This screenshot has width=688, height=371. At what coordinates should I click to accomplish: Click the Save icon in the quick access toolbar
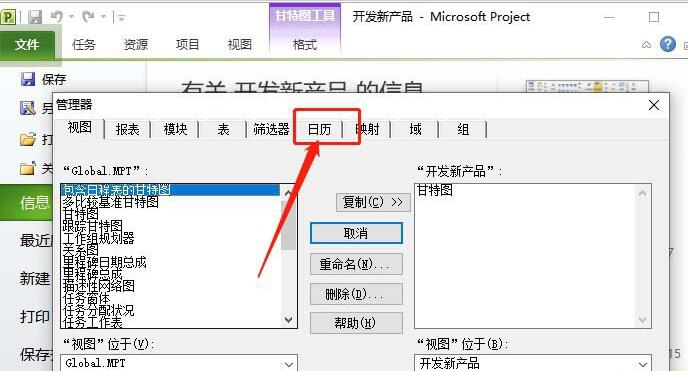pos(35,17)
